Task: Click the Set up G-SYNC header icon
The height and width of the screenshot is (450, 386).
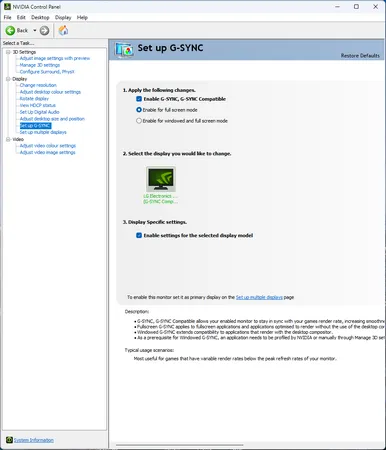Action: 124,49
